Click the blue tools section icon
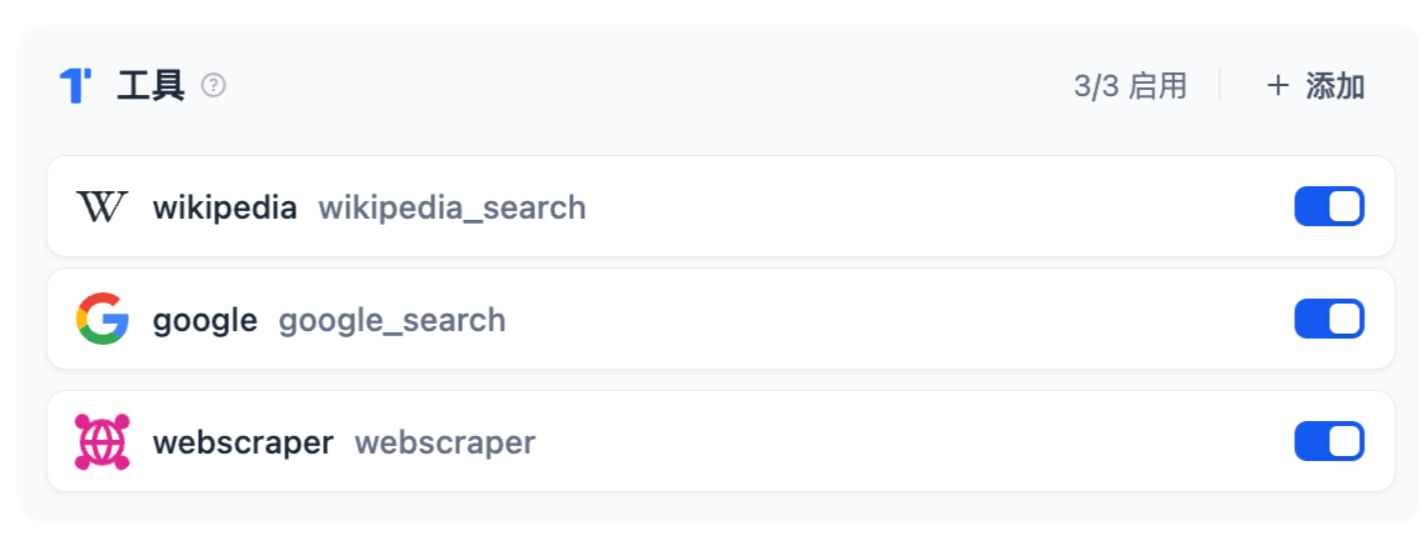1419x558 pixels. pos(75,86)
